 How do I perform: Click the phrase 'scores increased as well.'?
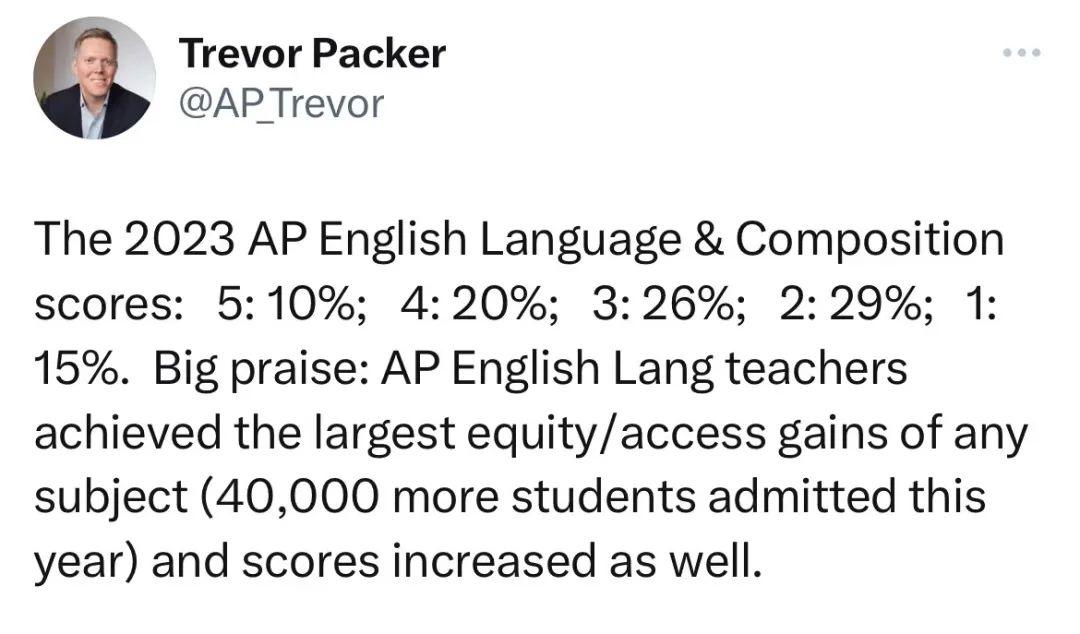502,561
